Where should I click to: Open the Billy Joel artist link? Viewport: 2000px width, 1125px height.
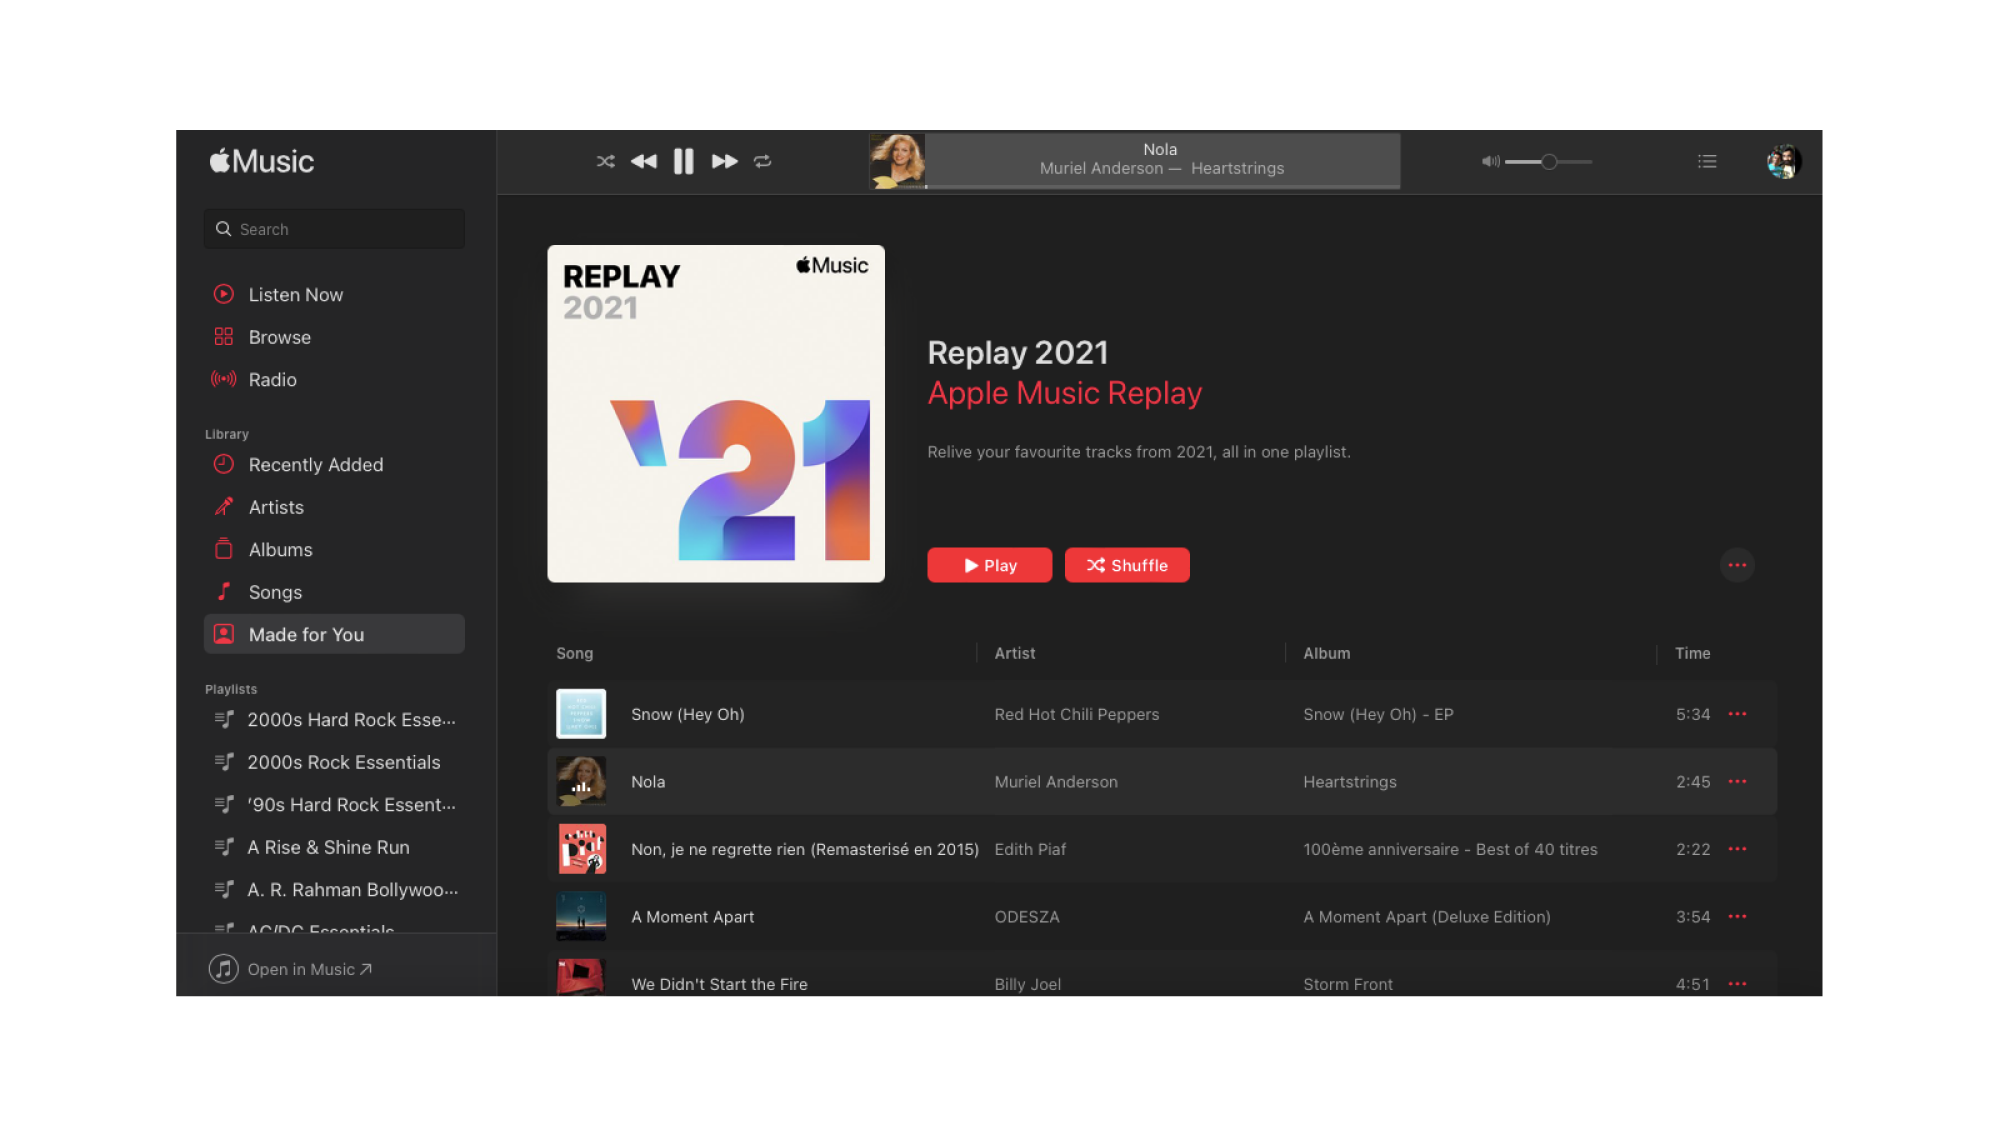1028,984
